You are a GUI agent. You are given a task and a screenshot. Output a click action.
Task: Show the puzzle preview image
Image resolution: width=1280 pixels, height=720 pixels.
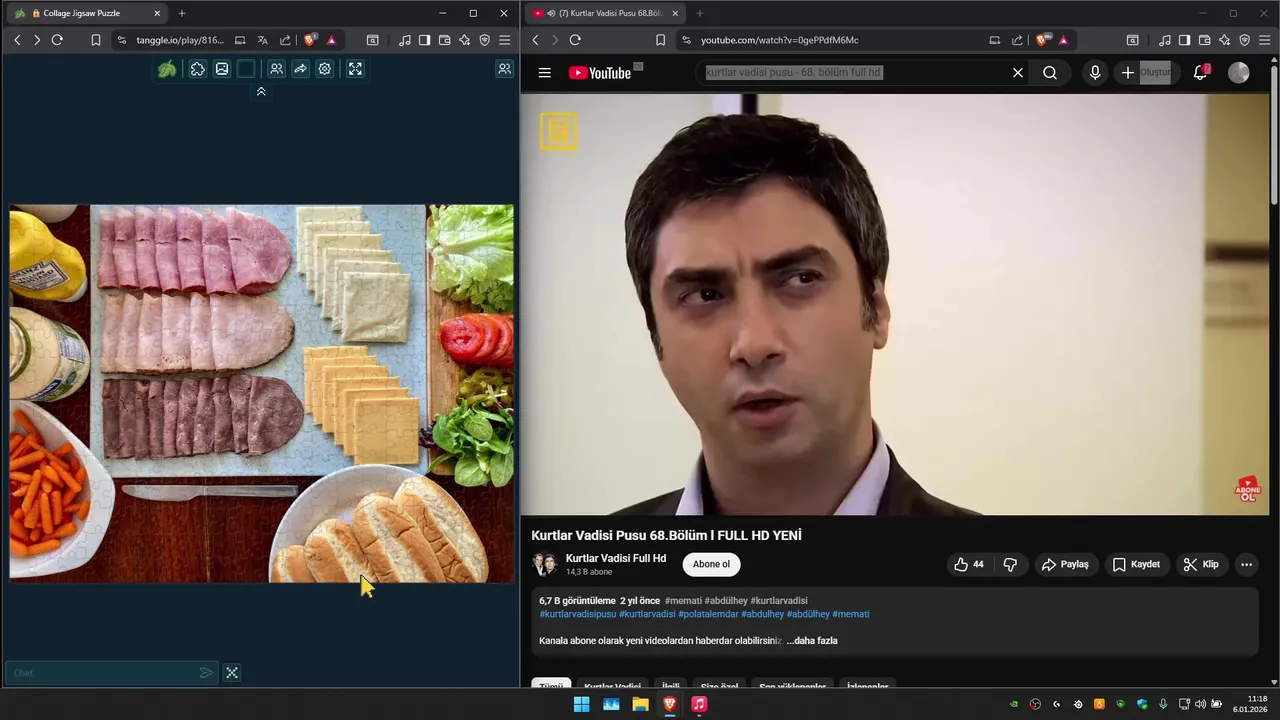(x=222, y=69)
